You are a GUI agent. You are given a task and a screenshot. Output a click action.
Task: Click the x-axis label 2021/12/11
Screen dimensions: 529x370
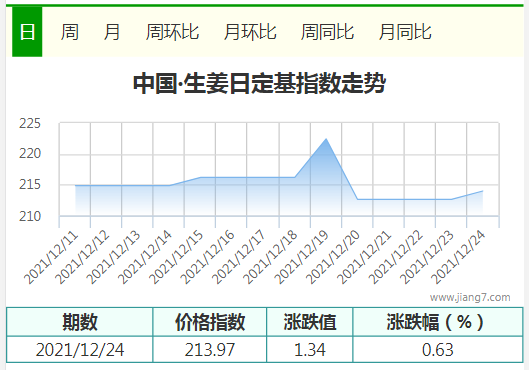point(51,258)
